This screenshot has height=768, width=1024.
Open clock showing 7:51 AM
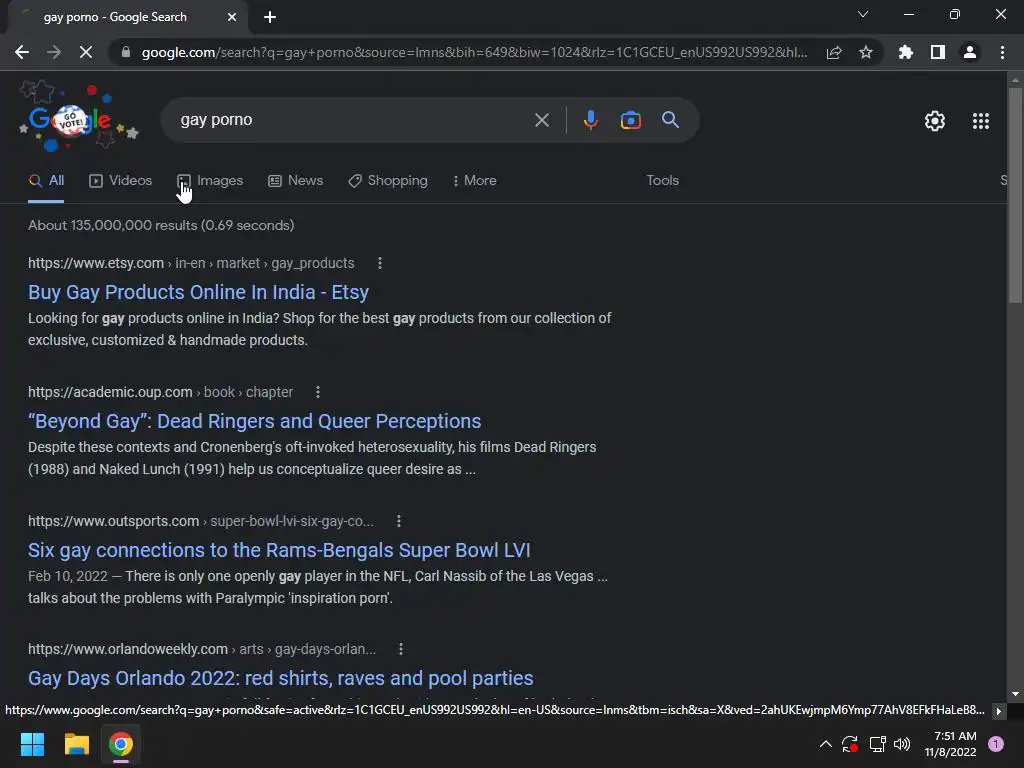click(950, 744)
